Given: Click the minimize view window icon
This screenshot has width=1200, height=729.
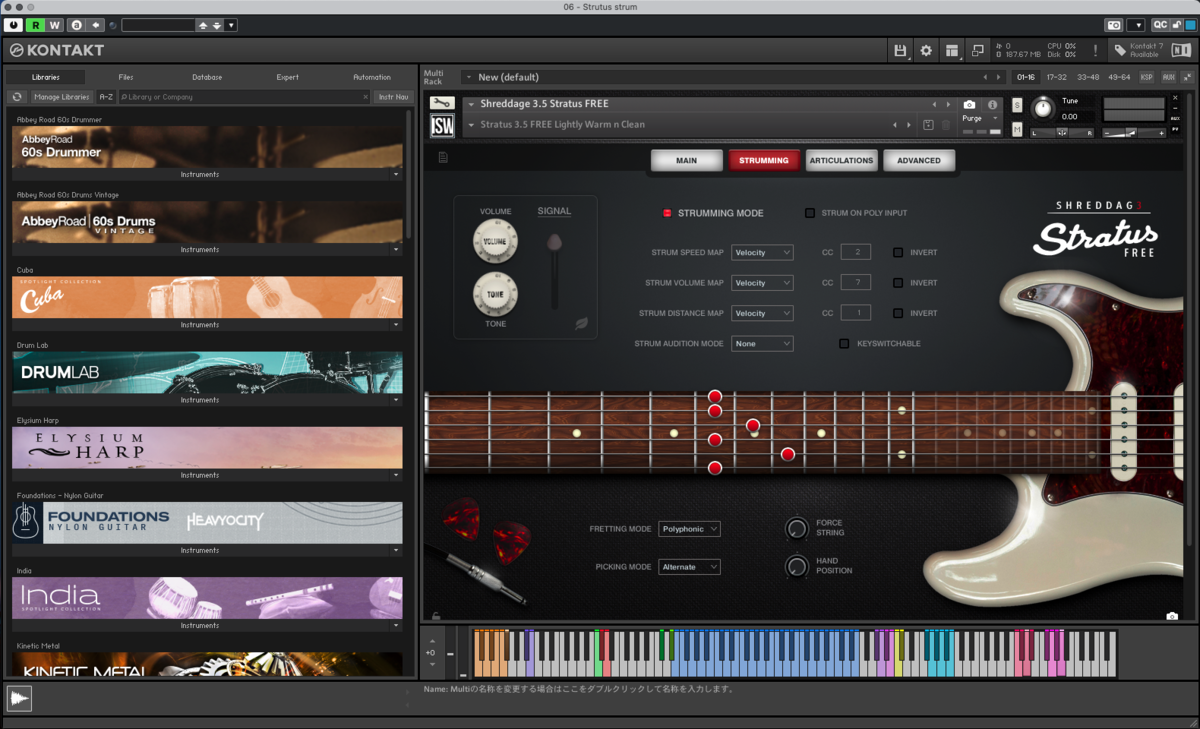Looking at the screenshot, I should tap(978, 50).
